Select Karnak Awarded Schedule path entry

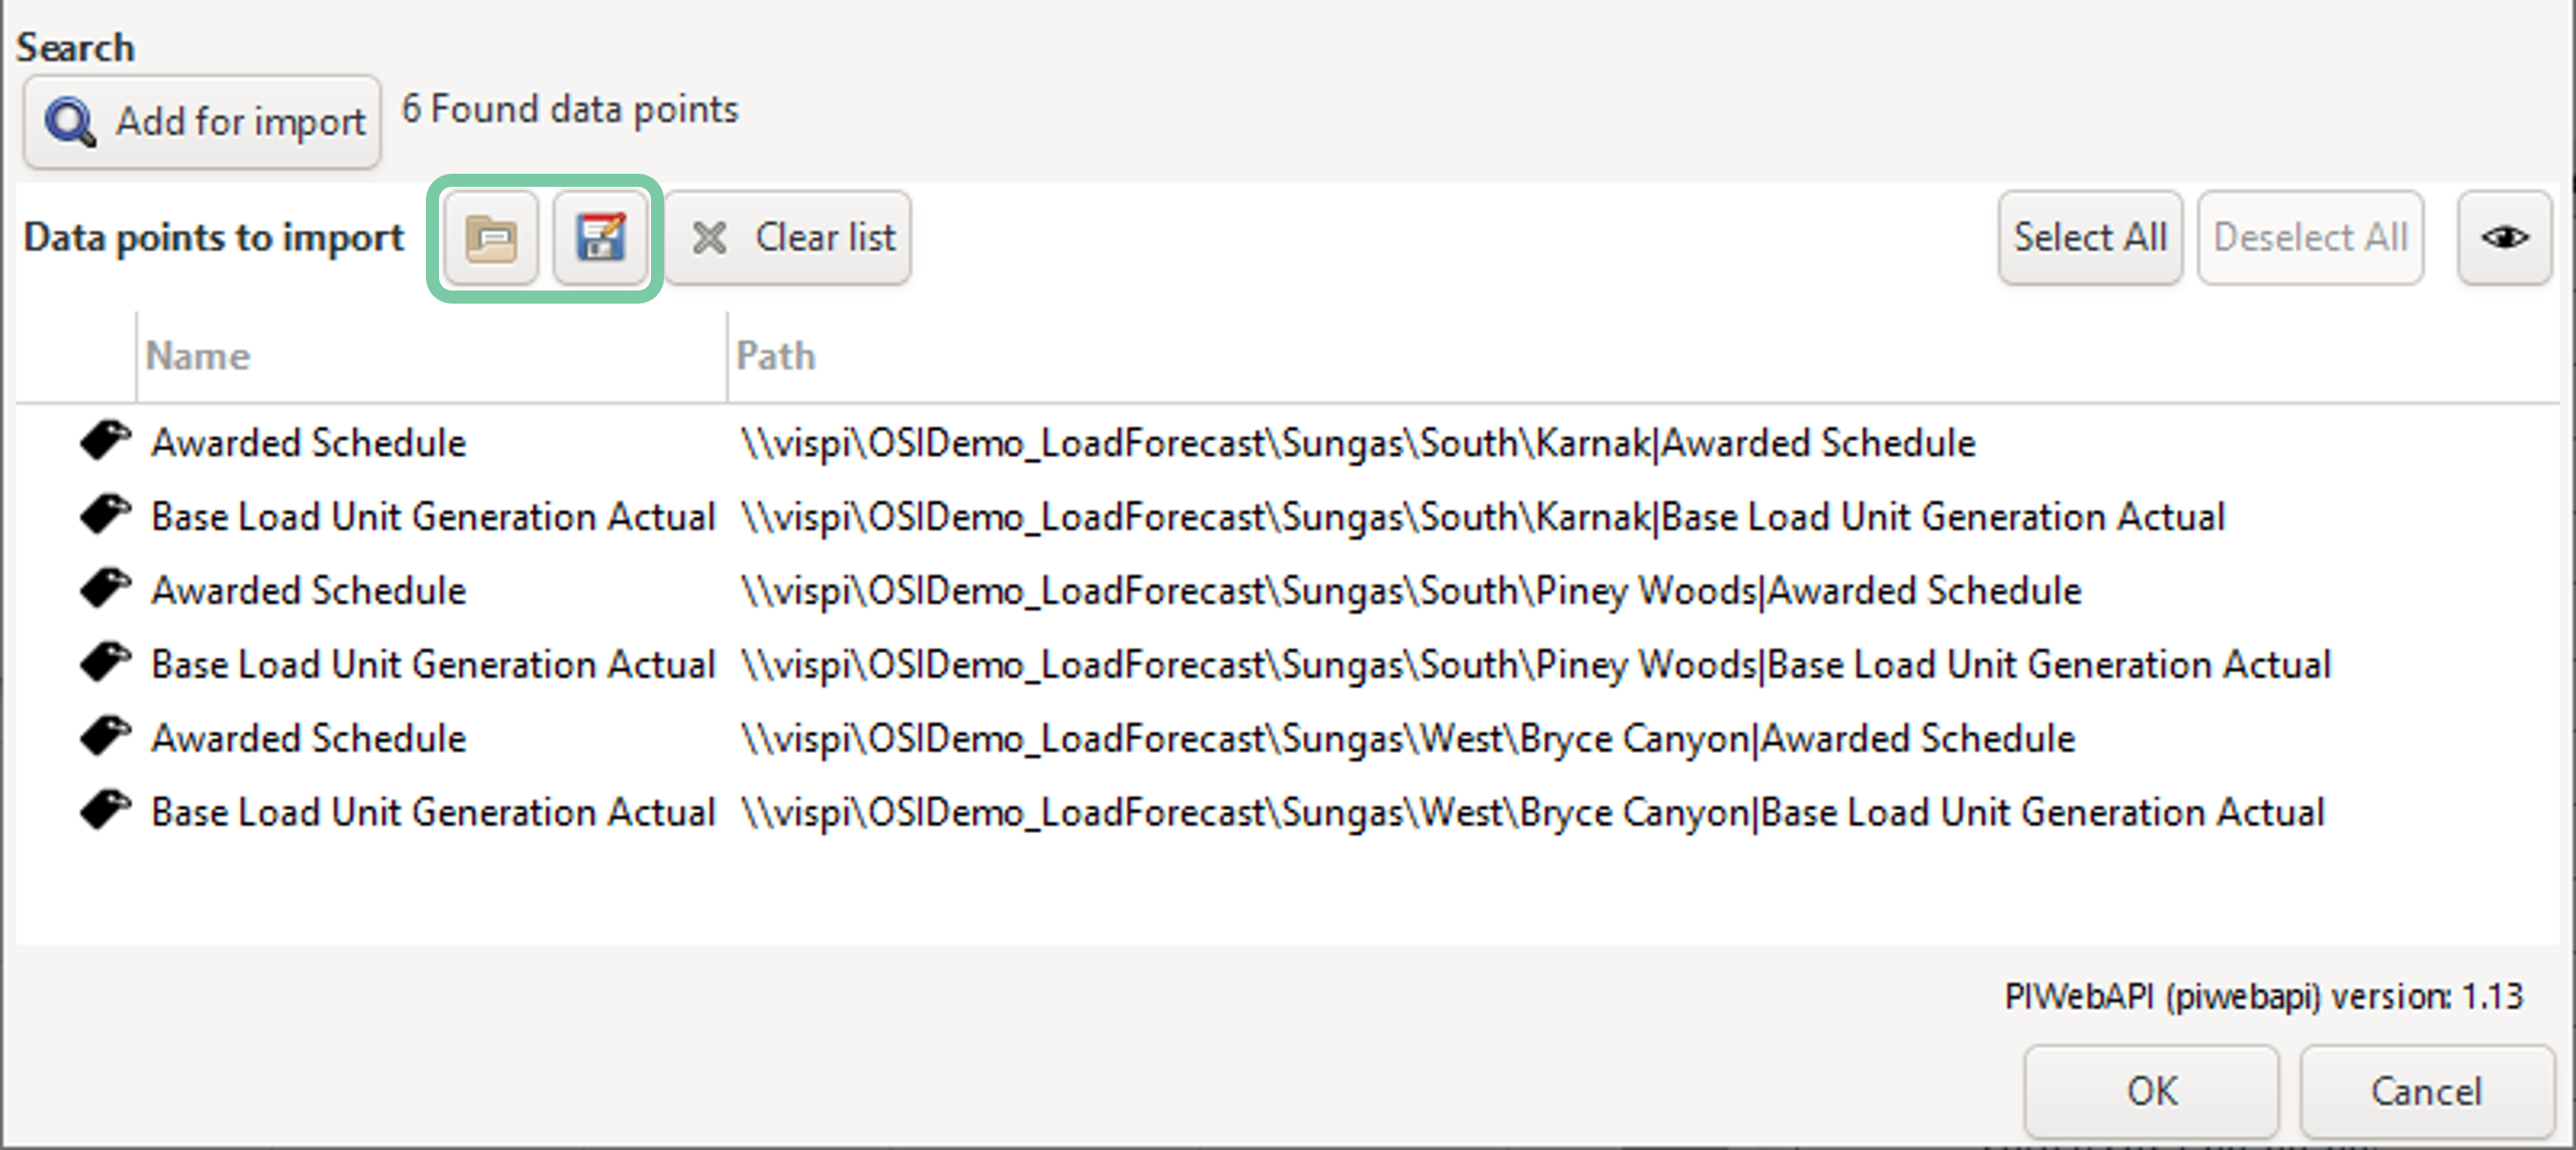pos(1357,443)
